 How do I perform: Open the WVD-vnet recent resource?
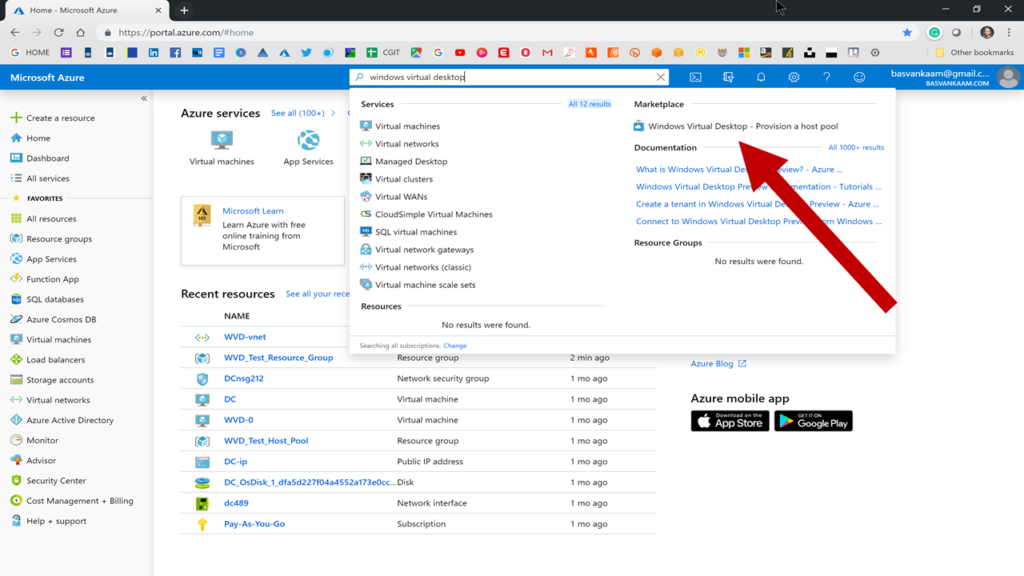pos(245,337)
